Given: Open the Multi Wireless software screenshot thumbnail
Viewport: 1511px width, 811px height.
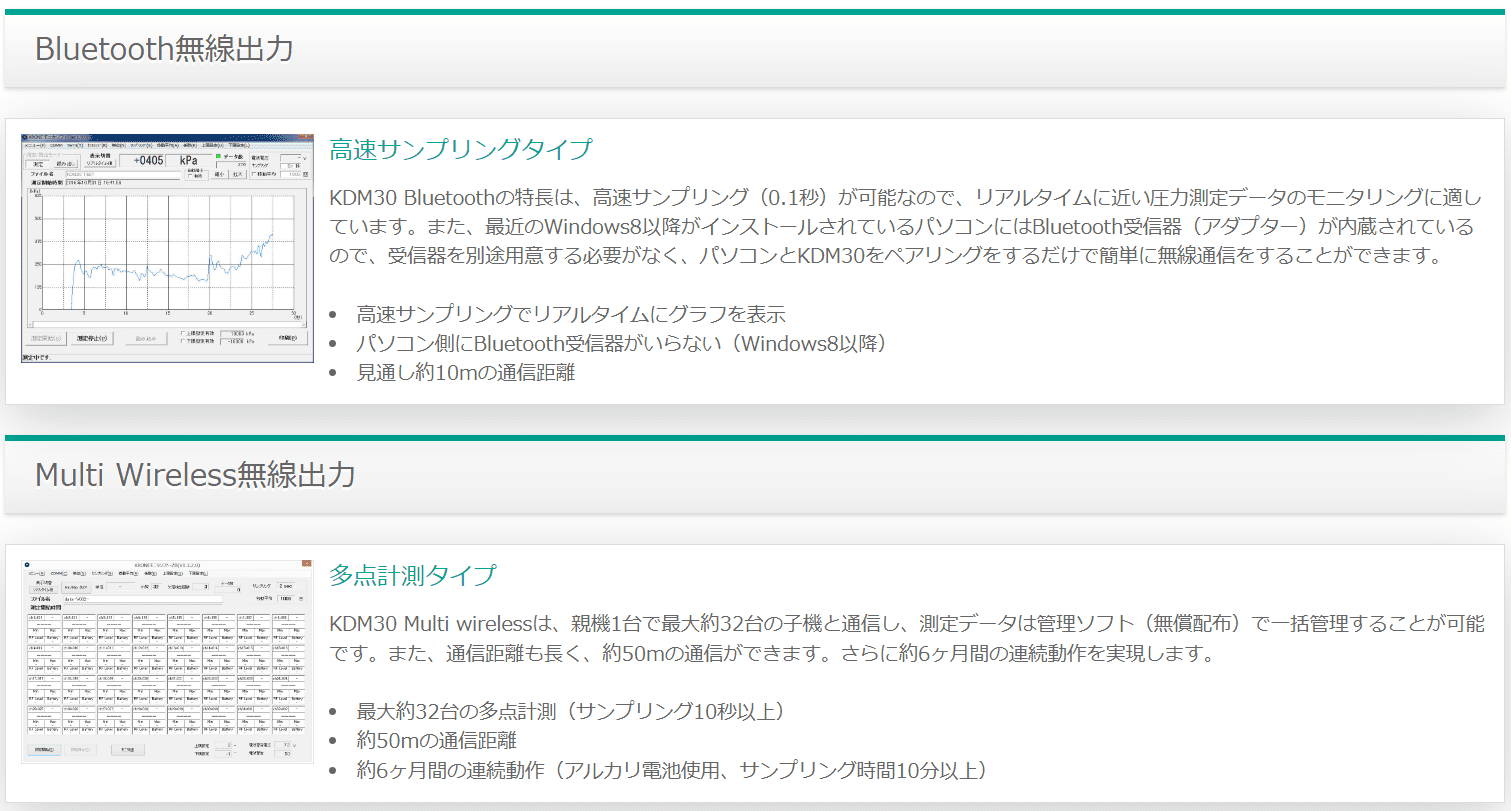Looking at the screenshot, I should [x=167, y=662].
